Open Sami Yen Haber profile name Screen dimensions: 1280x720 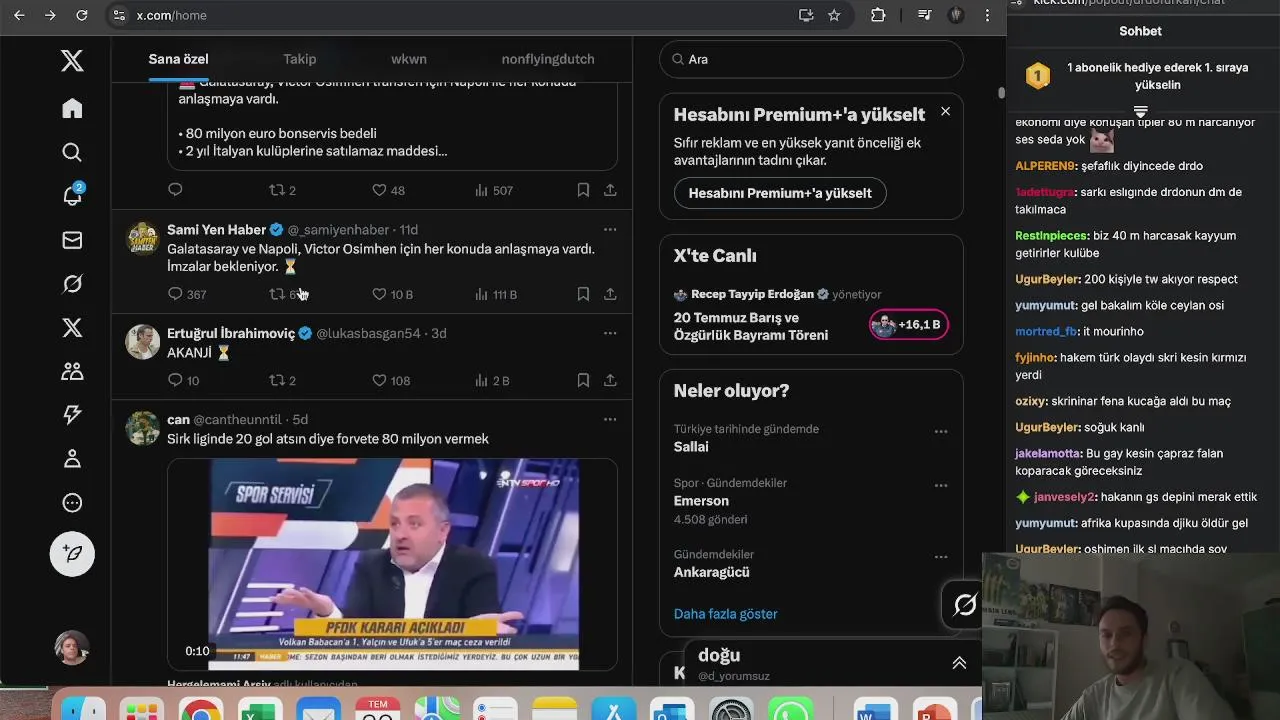coord(216,230)
